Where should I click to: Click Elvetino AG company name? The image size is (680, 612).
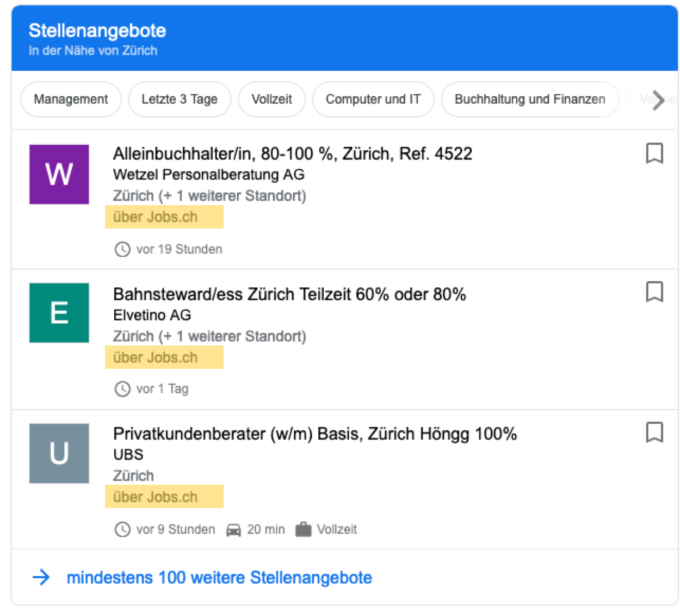pos(152,315)
